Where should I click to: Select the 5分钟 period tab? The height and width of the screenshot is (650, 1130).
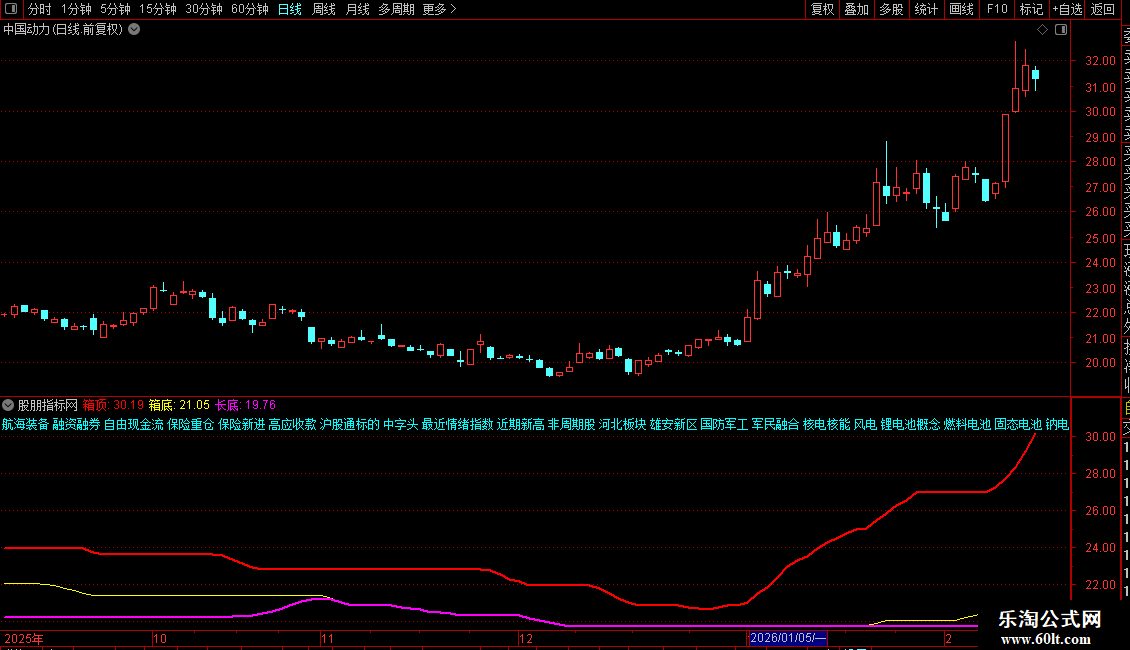pyautogui.click(x=115, y=9)
